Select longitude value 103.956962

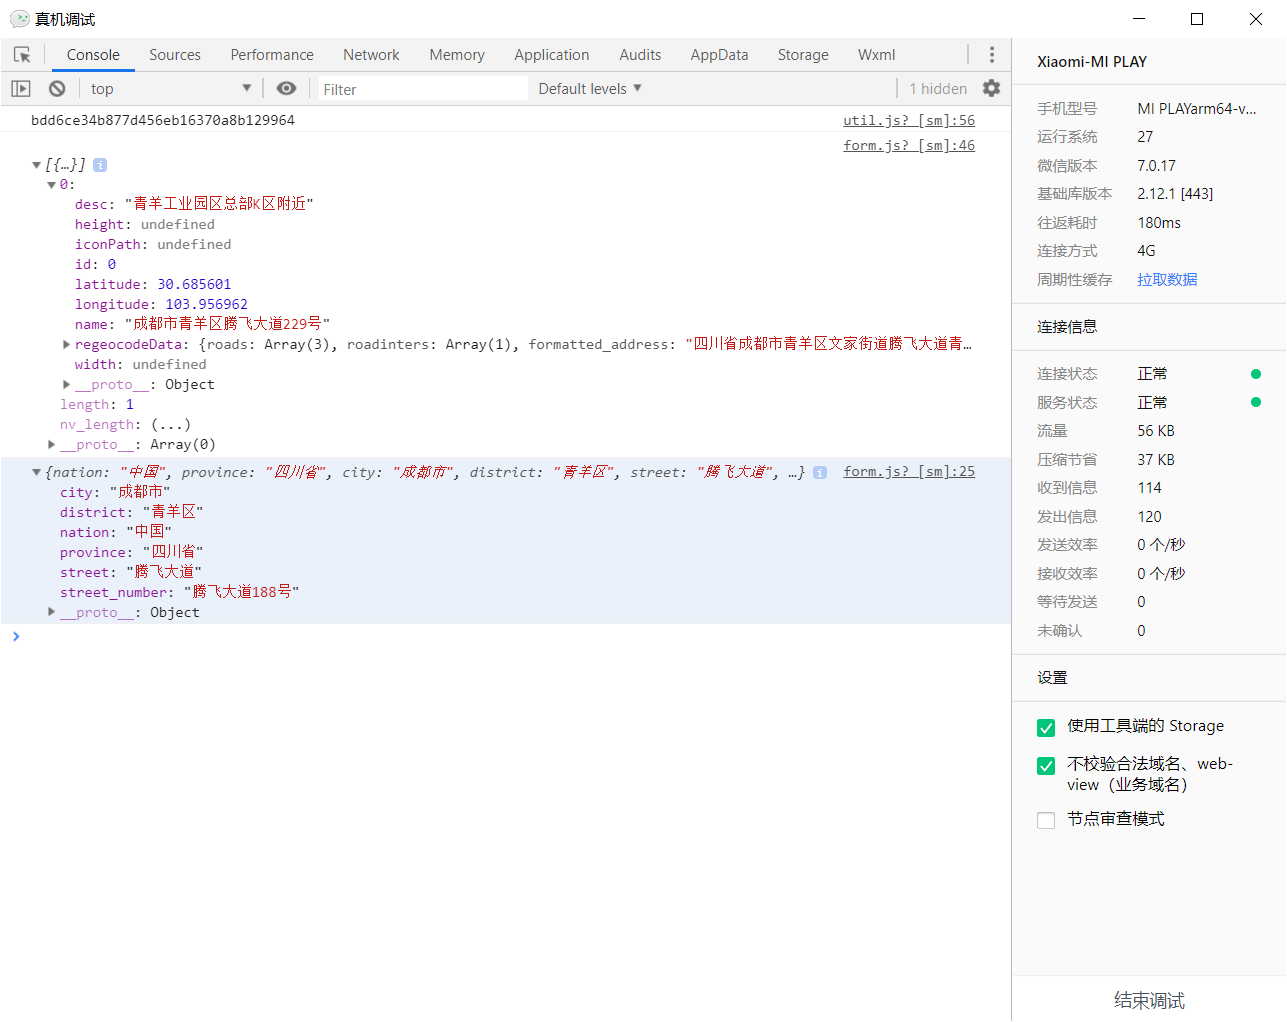point(207,305)
